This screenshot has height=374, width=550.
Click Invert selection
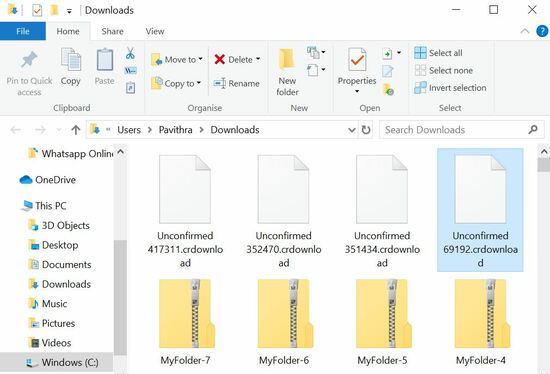[x=450, y=88]
